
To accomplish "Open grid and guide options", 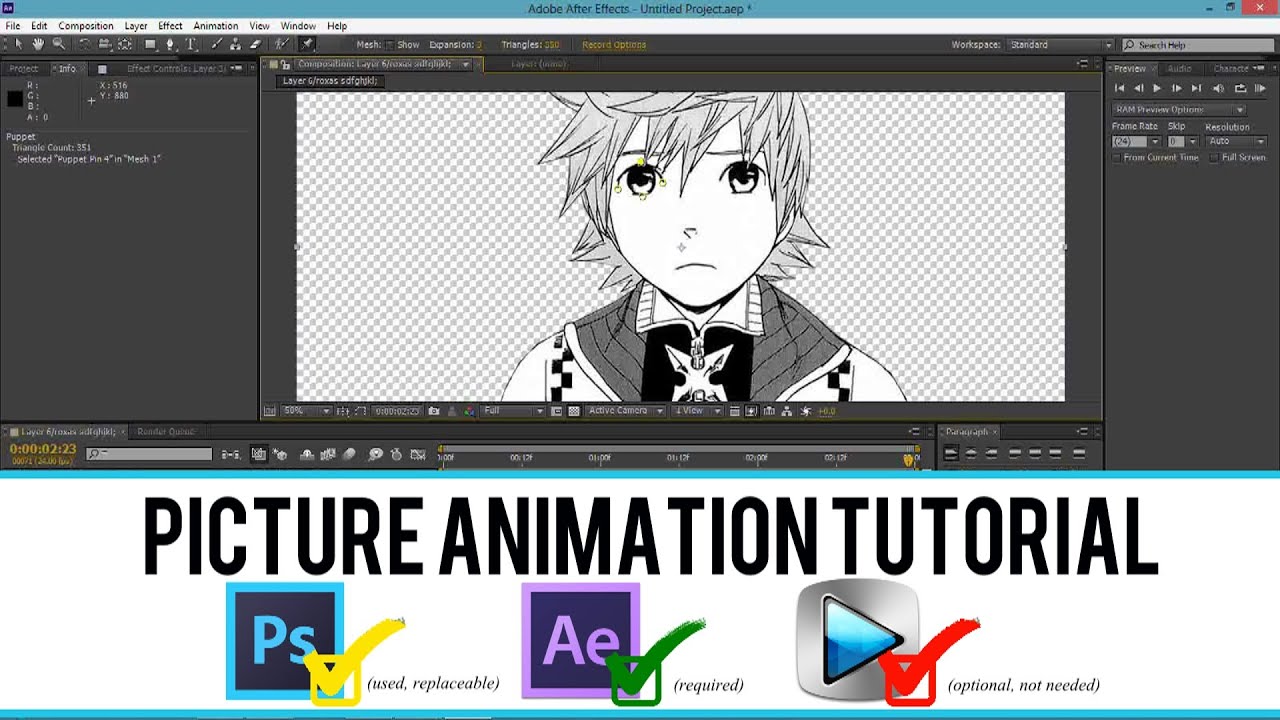I will pos(343,411).
